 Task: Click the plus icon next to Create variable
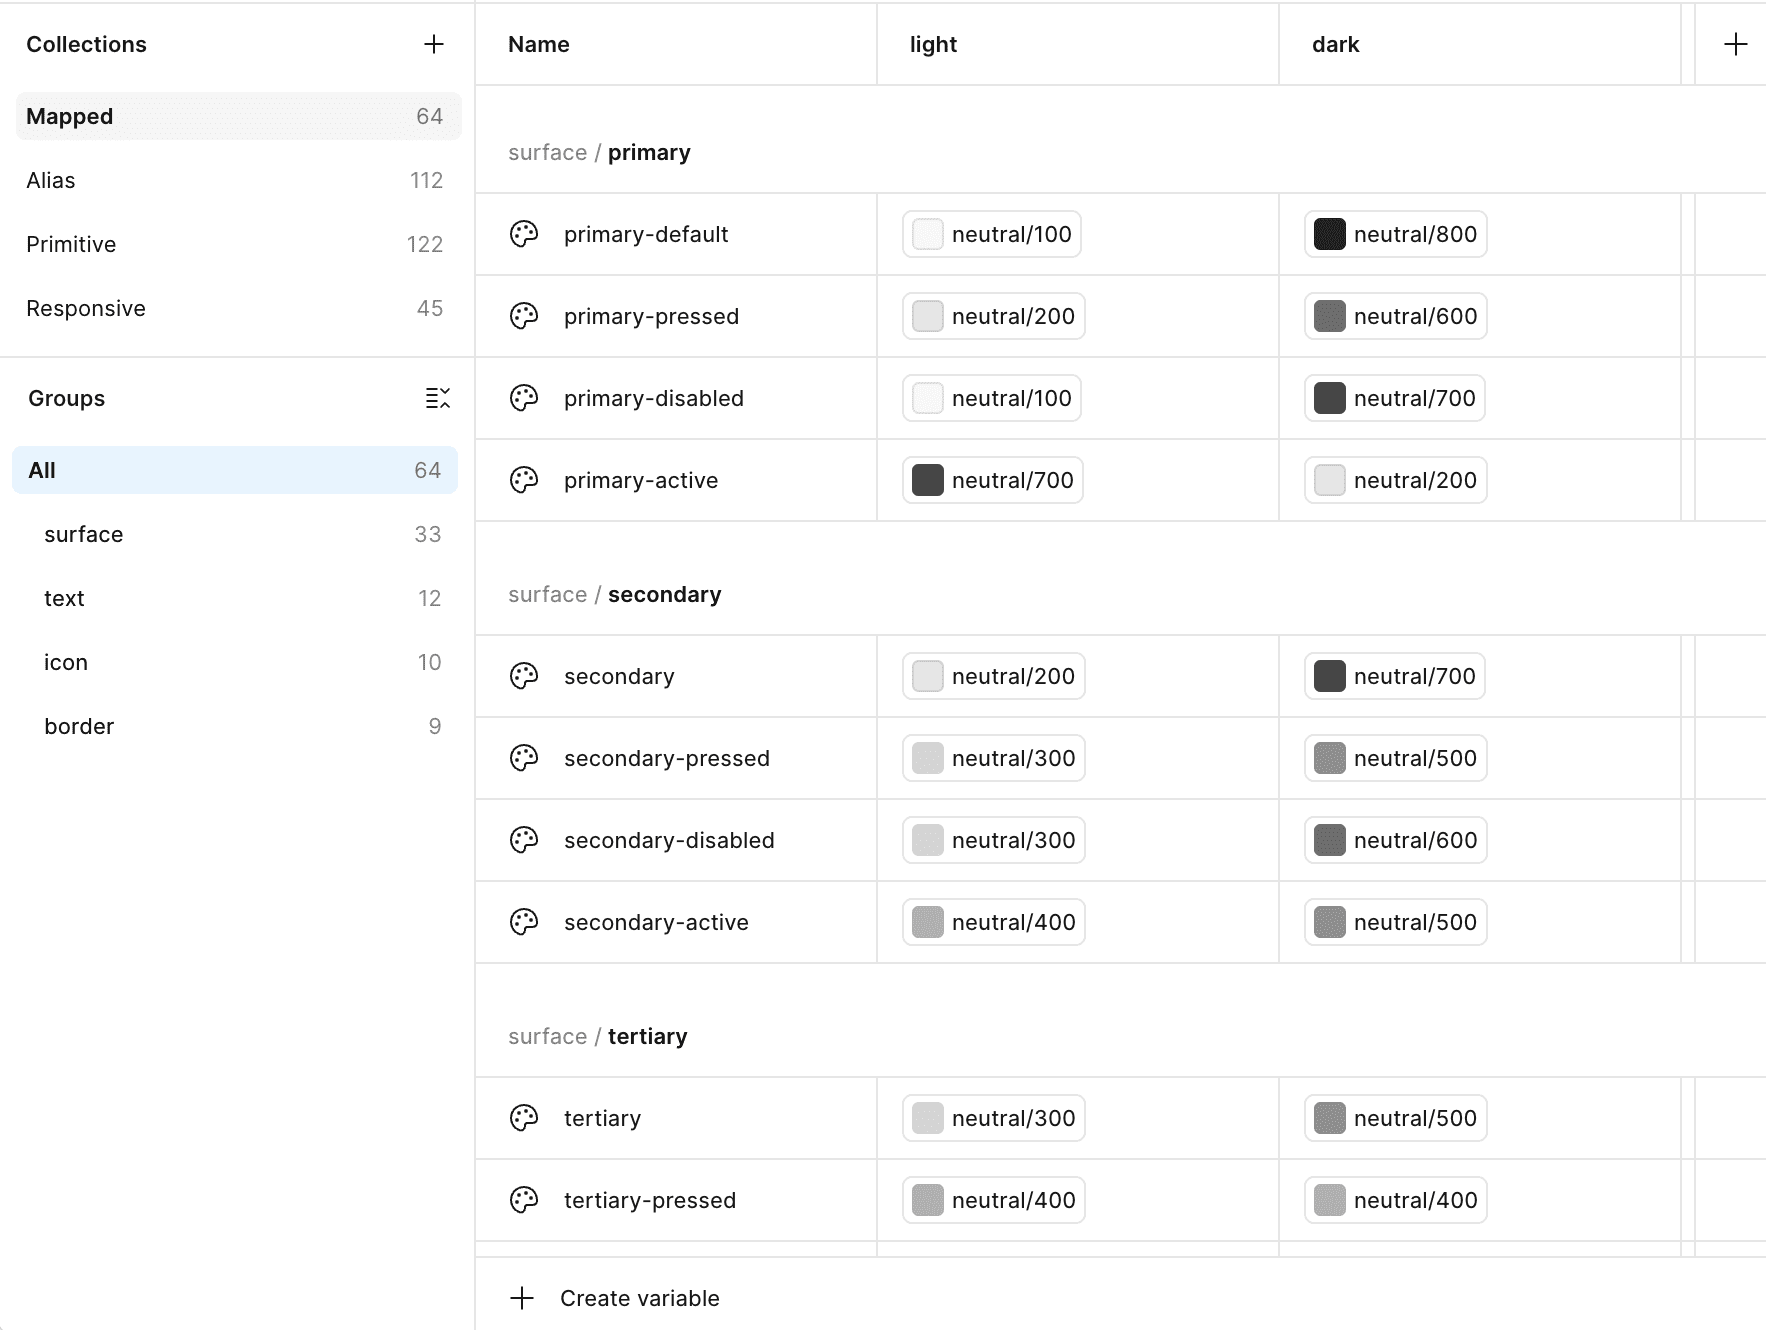(522, 1298)
